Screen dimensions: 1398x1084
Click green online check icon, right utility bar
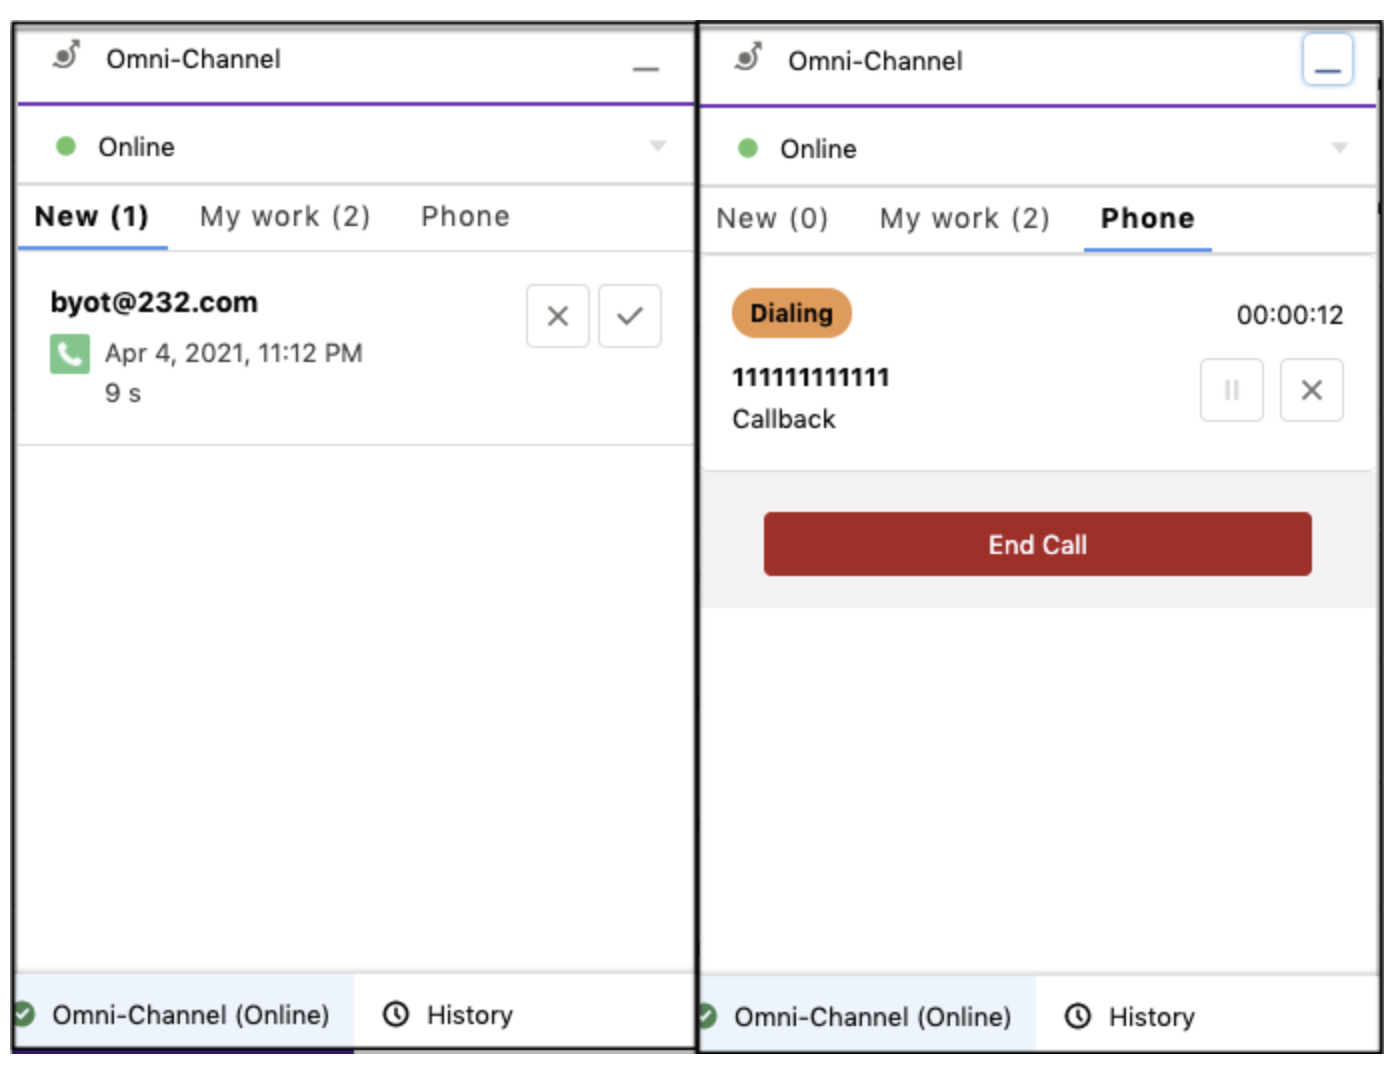[x=706, y=1016]
